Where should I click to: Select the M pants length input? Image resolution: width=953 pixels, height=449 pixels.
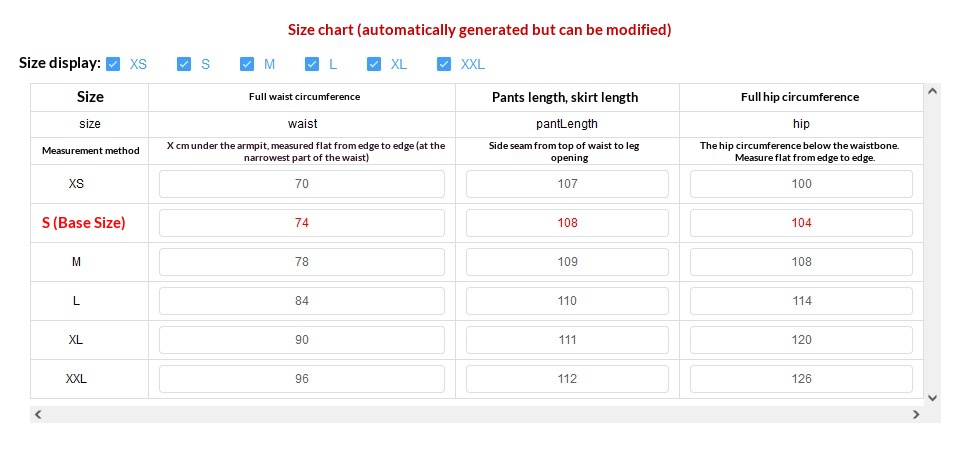[567, 262]
